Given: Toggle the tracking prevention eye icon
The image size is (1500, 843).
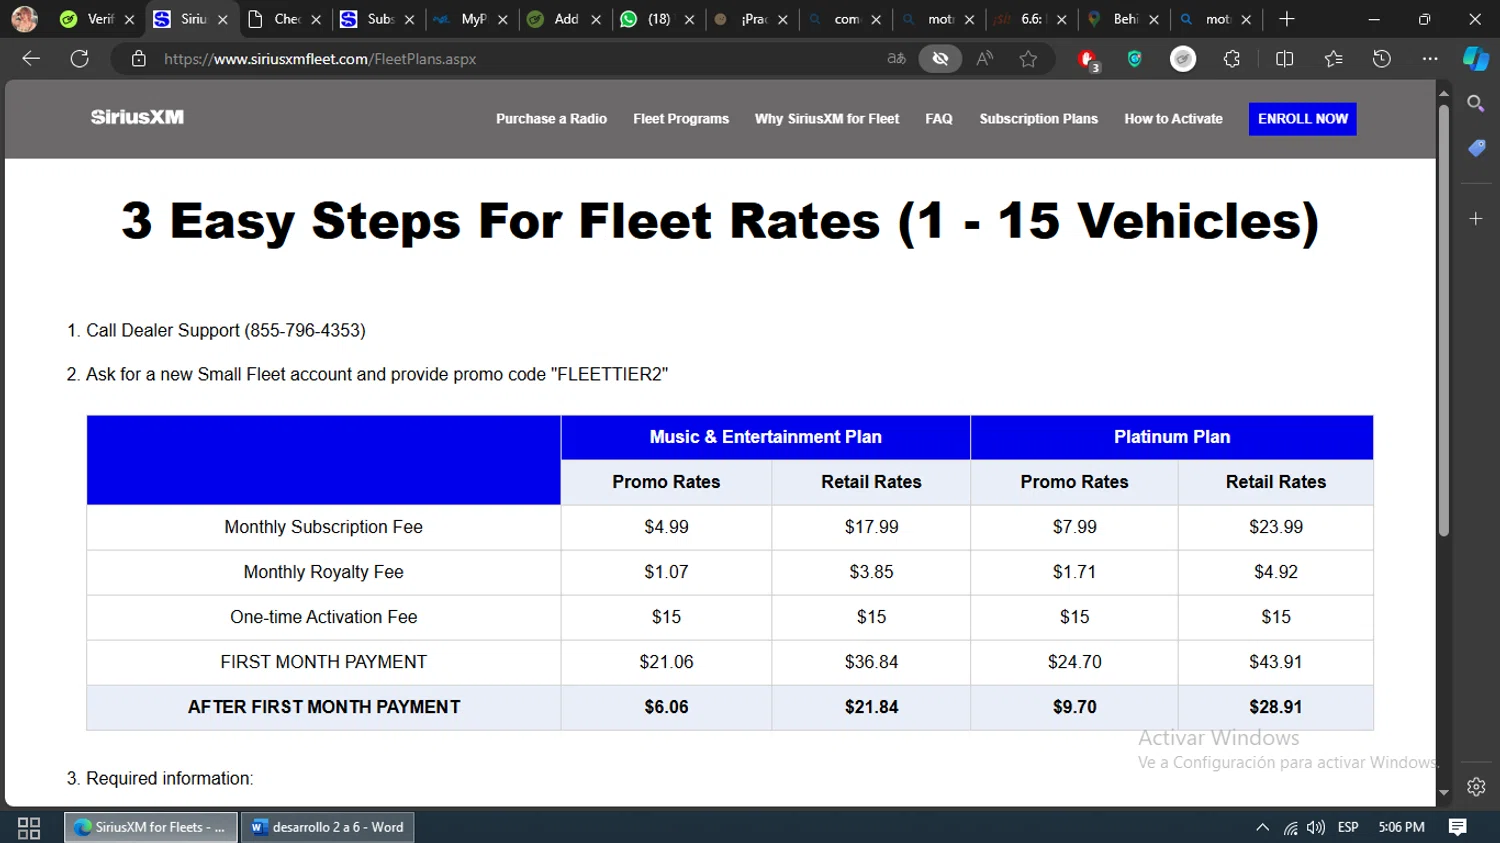Looking at the screenshot, I should (940, 59).
